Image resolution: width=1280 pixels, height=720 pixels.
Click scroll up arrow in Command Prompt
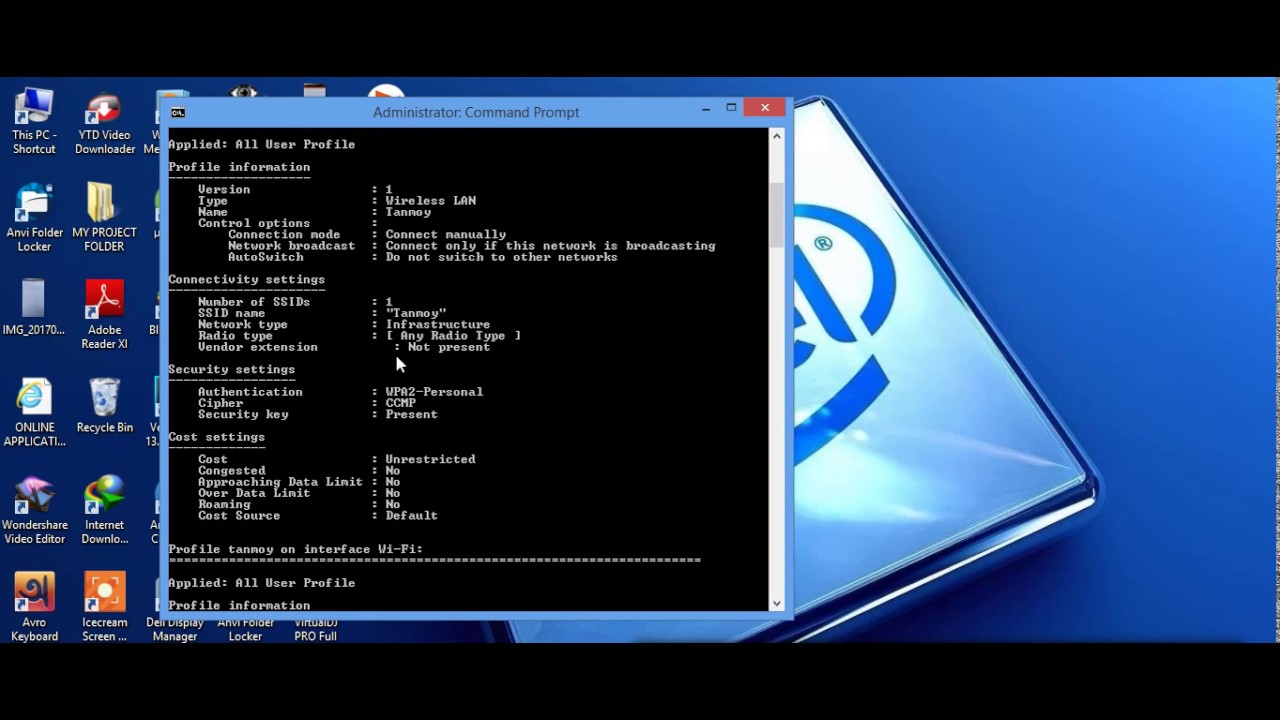[x=776, y=135]
